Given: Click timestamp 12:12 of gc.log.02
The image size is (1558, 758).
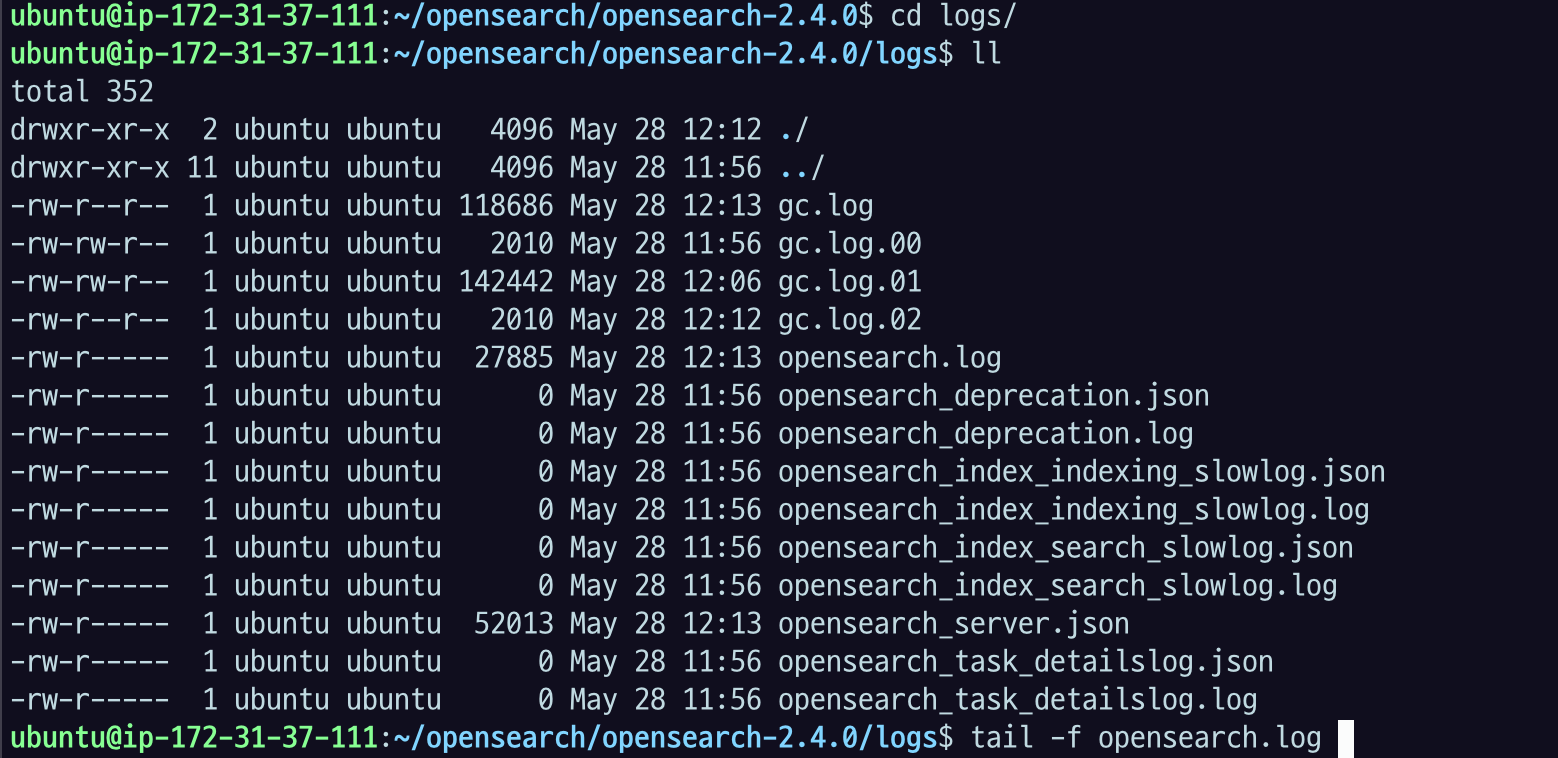Looking at the screenshot, I should tap(721, 320).
